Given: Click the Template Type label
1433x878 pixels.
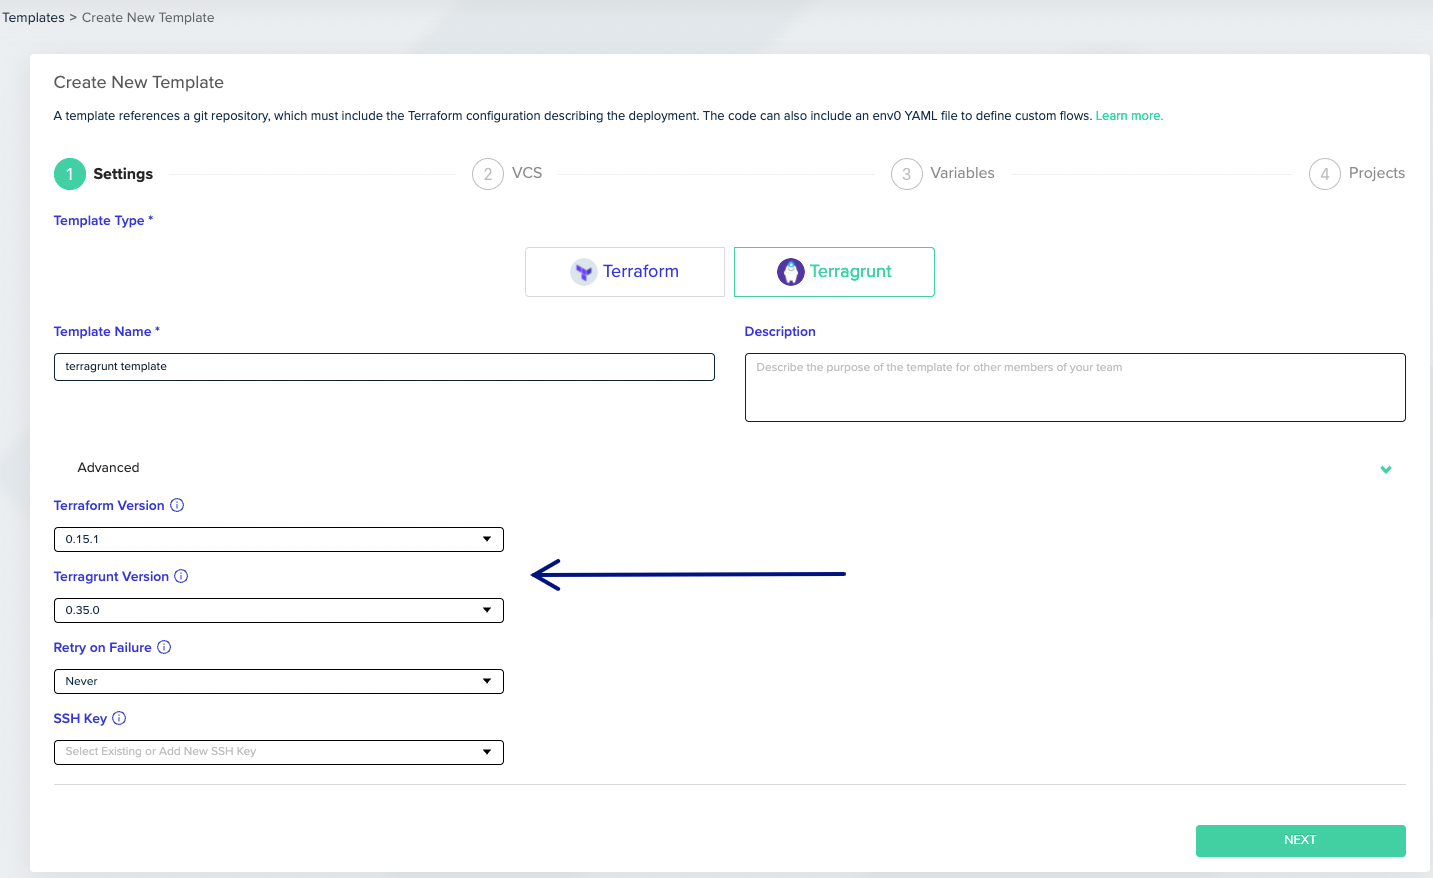Looking at the screenshot, I should coord(103,220).
